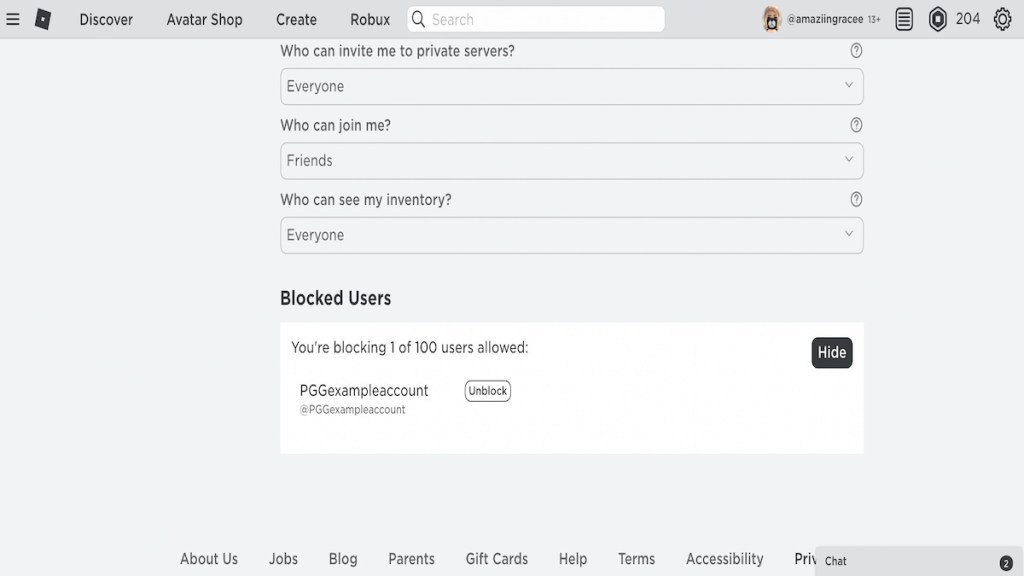
Task: Click the Roblox logo home icon
Action: pyautogui.click(x=42, y=19)
